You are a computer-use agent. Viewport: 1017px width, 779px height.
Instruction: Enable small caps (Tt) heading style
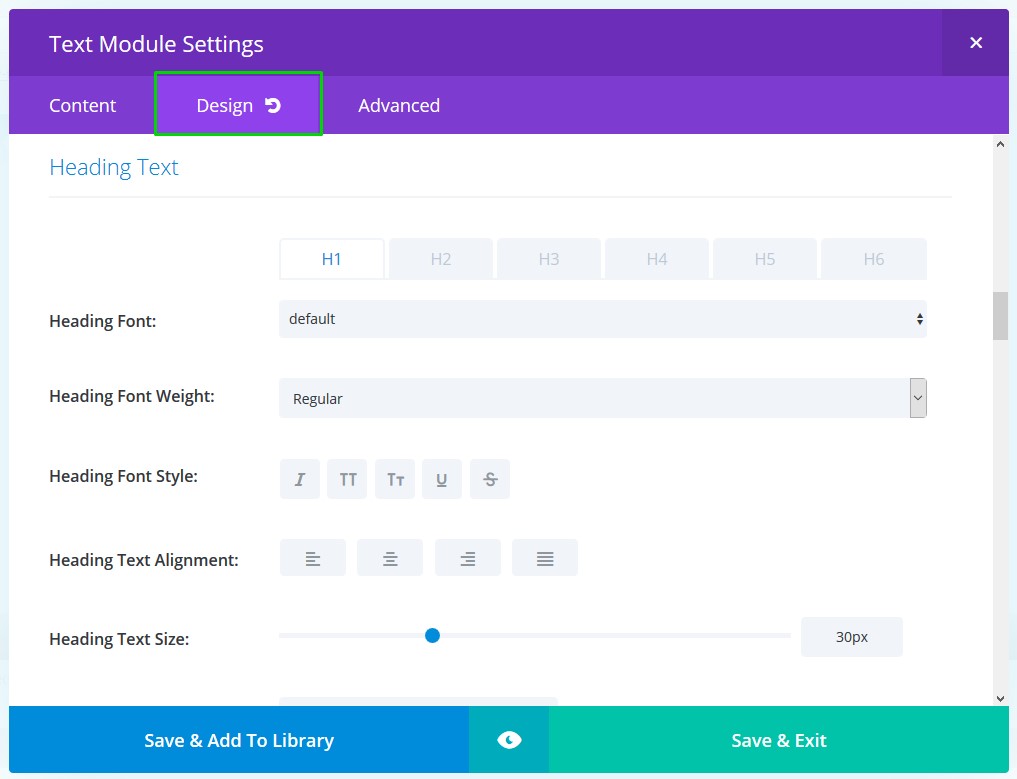tap(395, 479)
